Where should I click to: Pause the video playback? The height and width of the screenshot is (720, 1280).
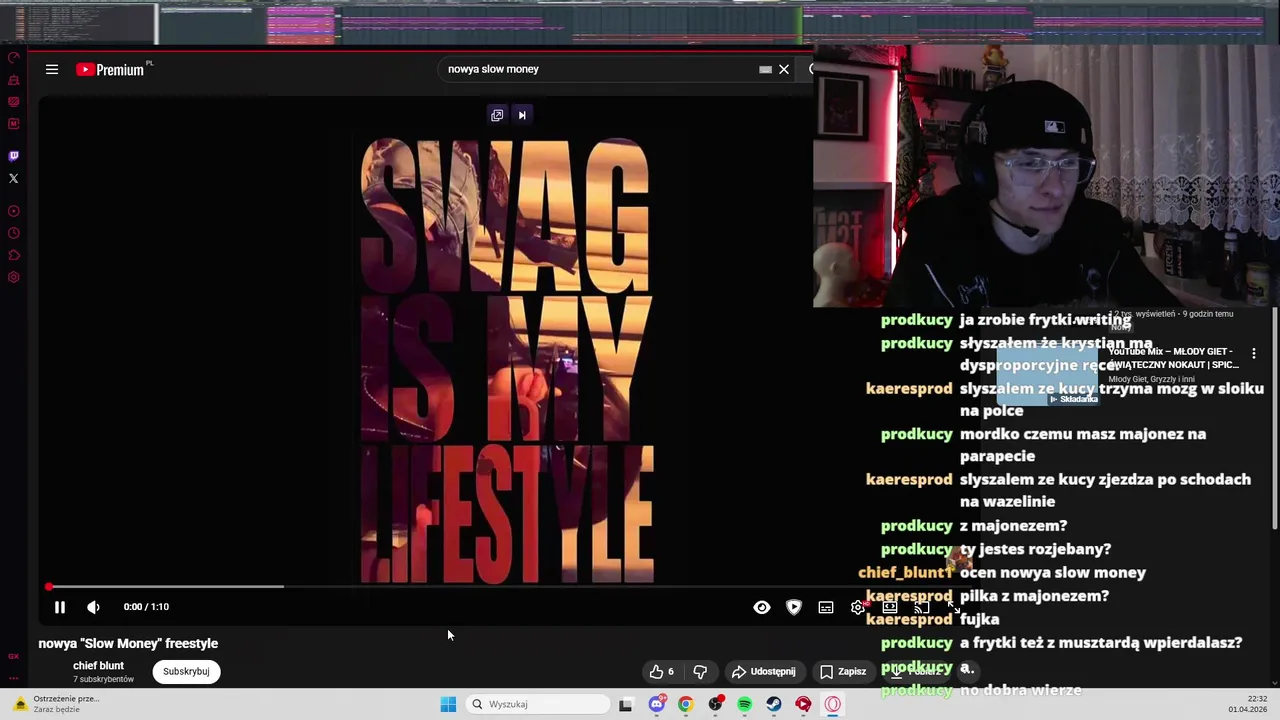tap(60, 607)
